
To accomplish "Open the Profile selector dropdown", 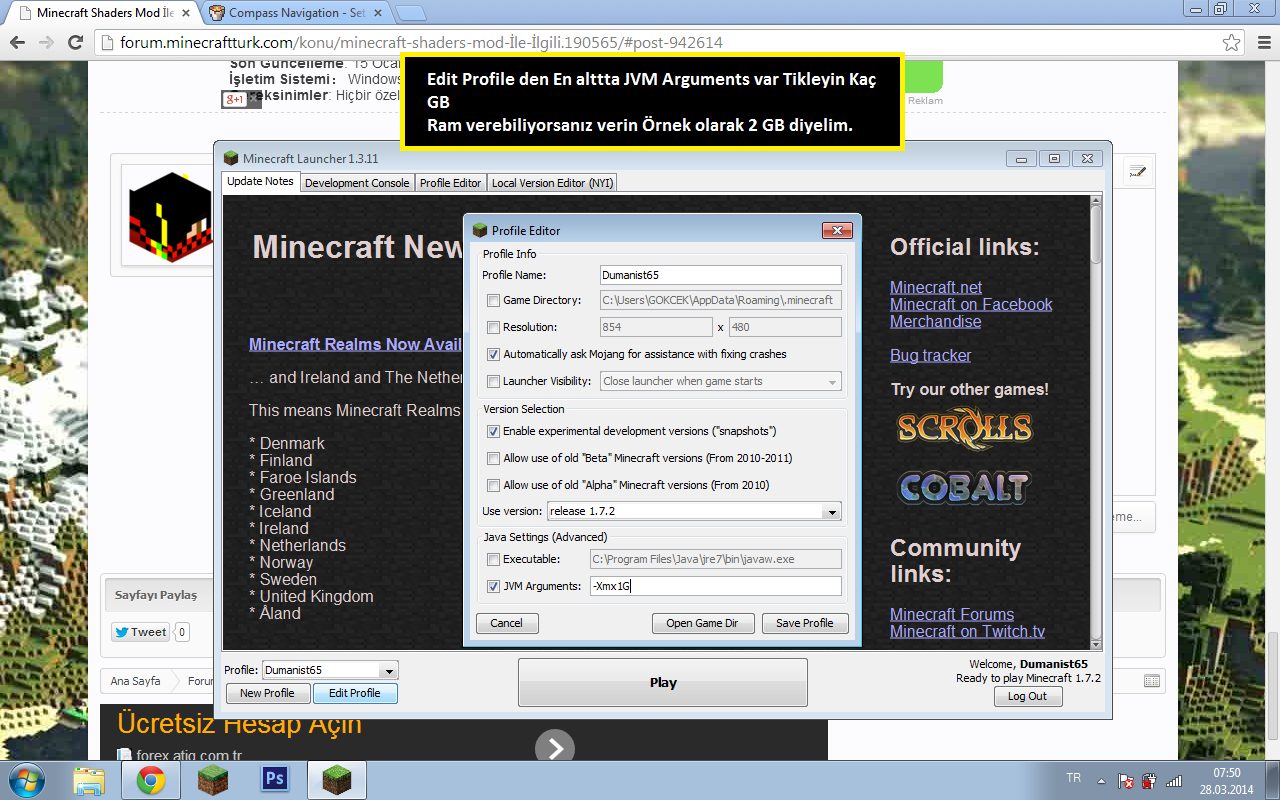I will pyautogui.click(x=330, y=670).
